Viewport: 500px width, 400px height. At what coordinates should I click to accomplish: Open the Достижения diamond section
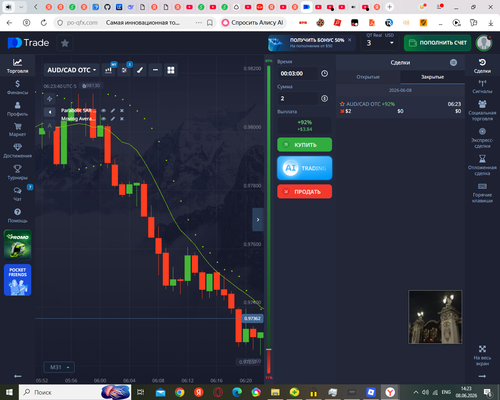[x=17, y=151]
